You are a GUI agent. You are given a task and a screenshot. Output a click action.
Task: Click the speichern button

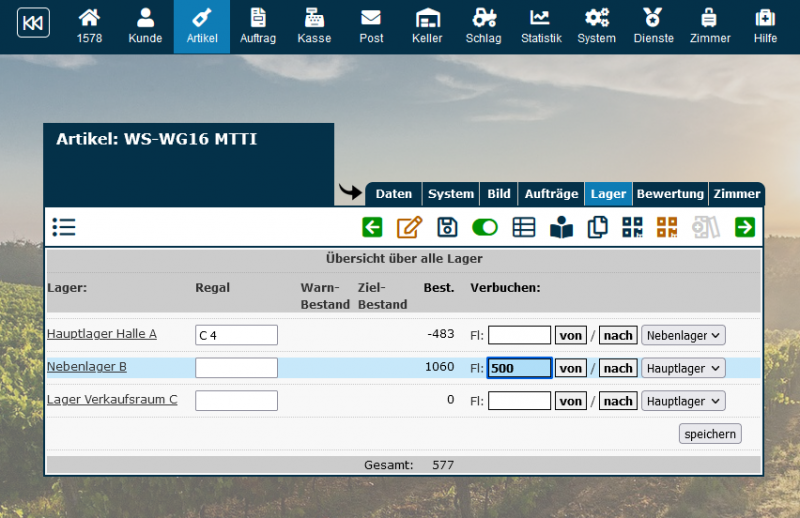pos(710,434)
